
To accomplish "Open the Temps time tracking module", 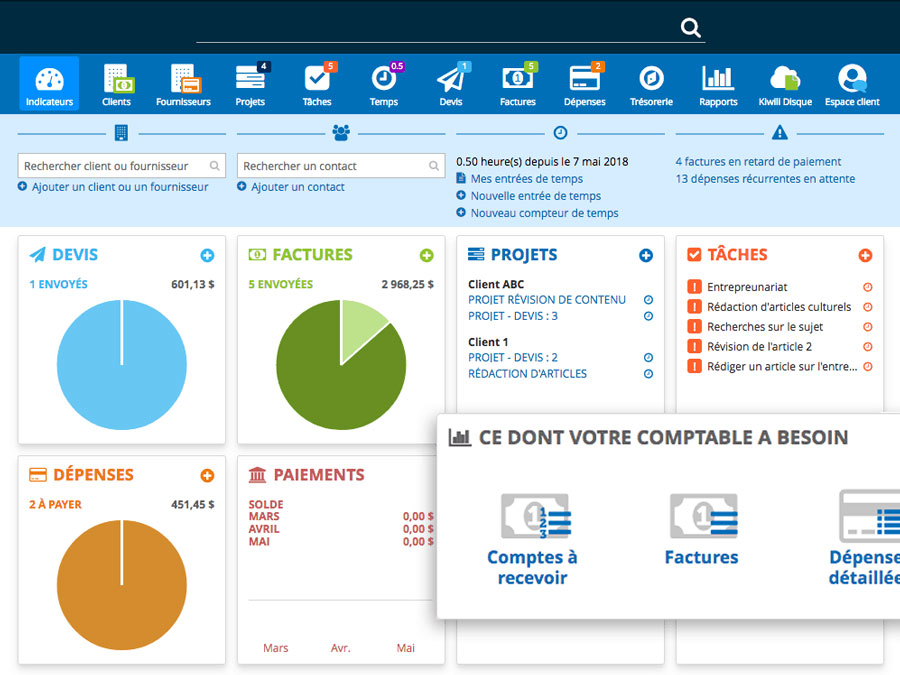I will (x=383, y=84).
